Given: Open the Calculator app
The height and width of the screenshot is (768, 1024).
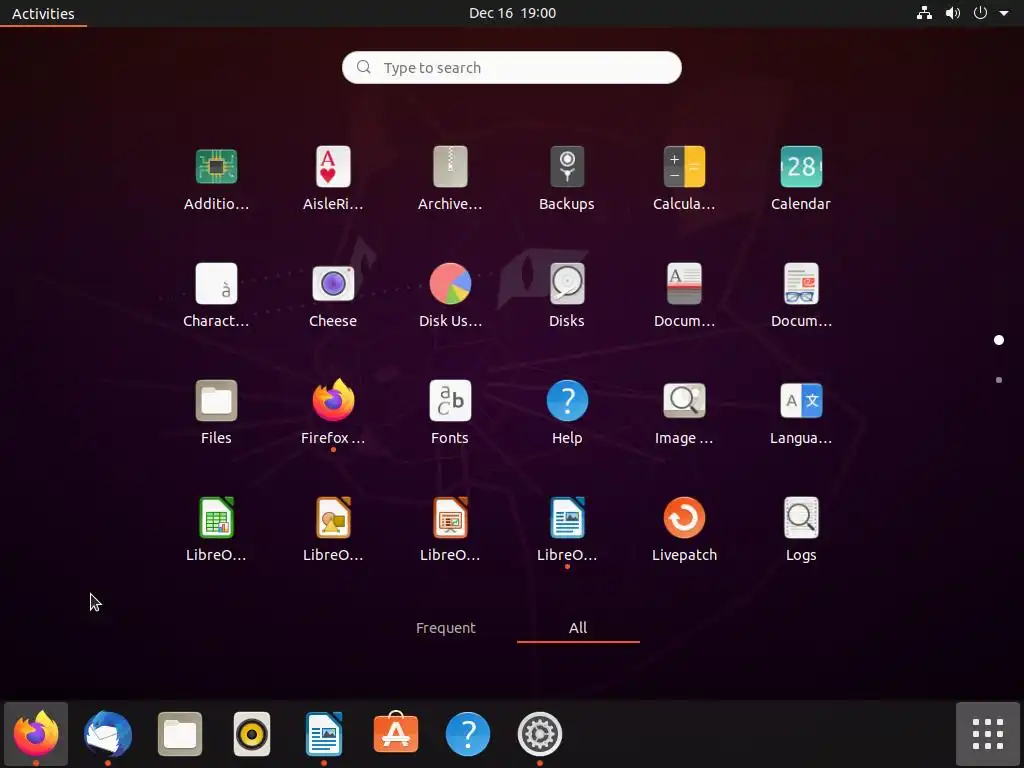Looking at the screenshot, I should [x=684, y=167].
